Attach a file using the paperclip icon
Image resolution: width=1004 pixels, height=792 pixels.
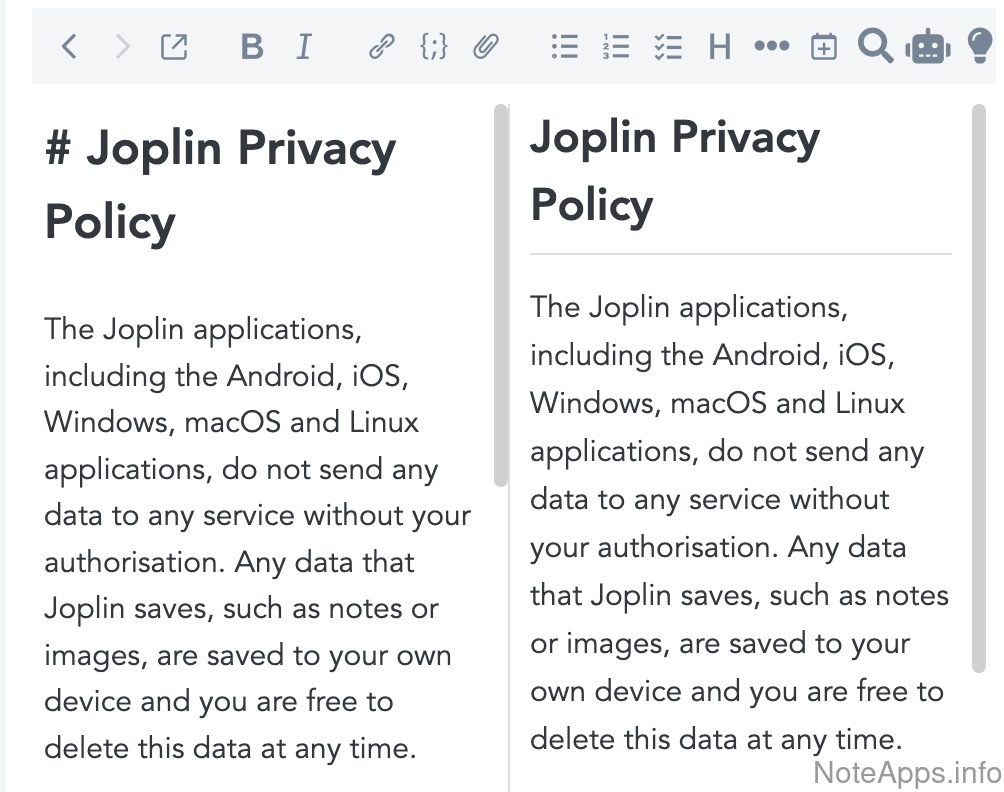[486, 46]
